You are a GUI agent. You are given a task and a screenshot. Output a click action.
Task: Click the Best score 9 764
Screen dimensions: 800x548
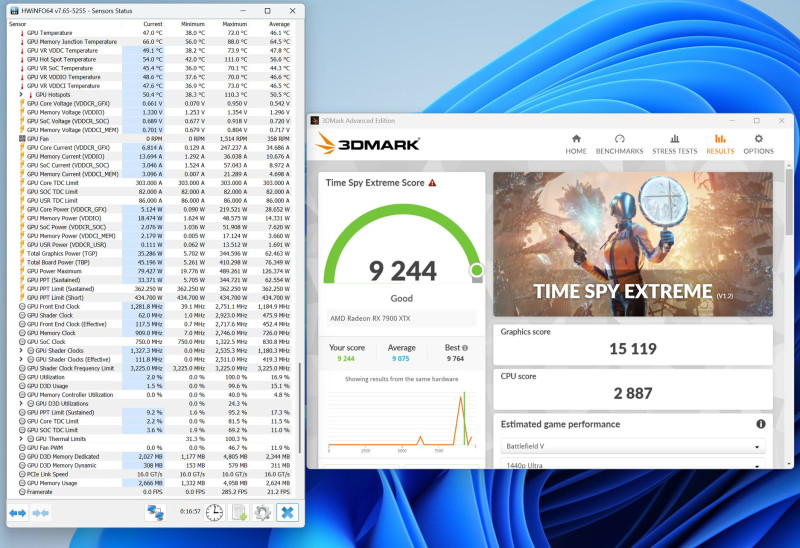[x=455, y=359]
